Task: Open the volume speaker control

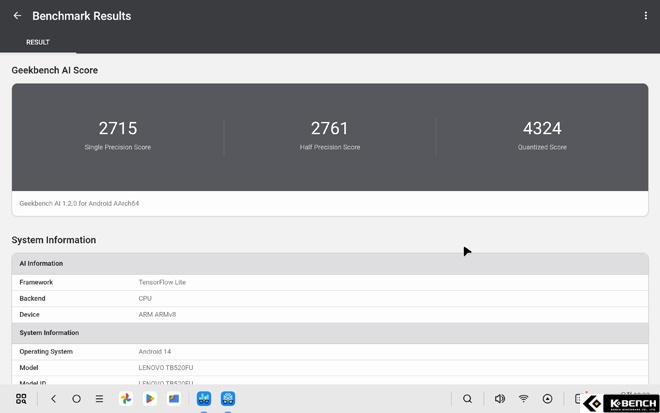Action: pos(500,399)
